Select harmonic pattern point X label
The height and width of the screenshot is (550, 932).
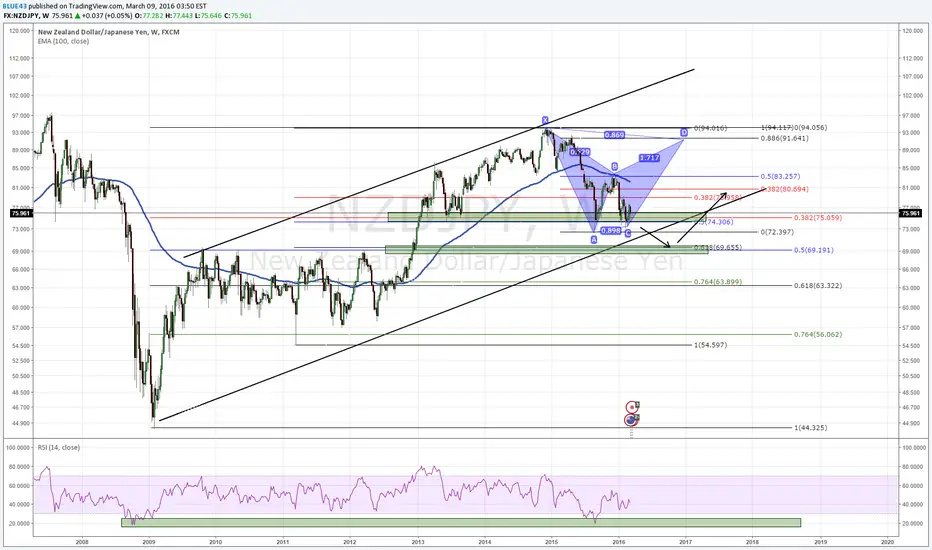pos(544,120)
